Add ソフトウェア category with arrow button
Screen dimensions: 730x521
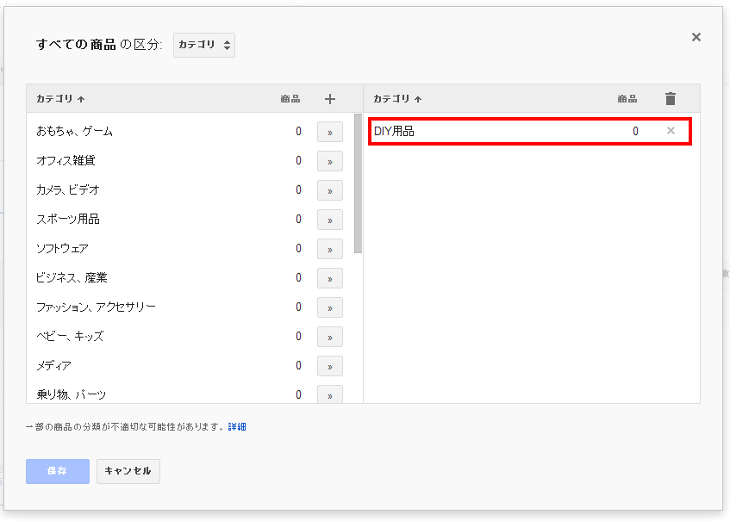coord(329,249)
